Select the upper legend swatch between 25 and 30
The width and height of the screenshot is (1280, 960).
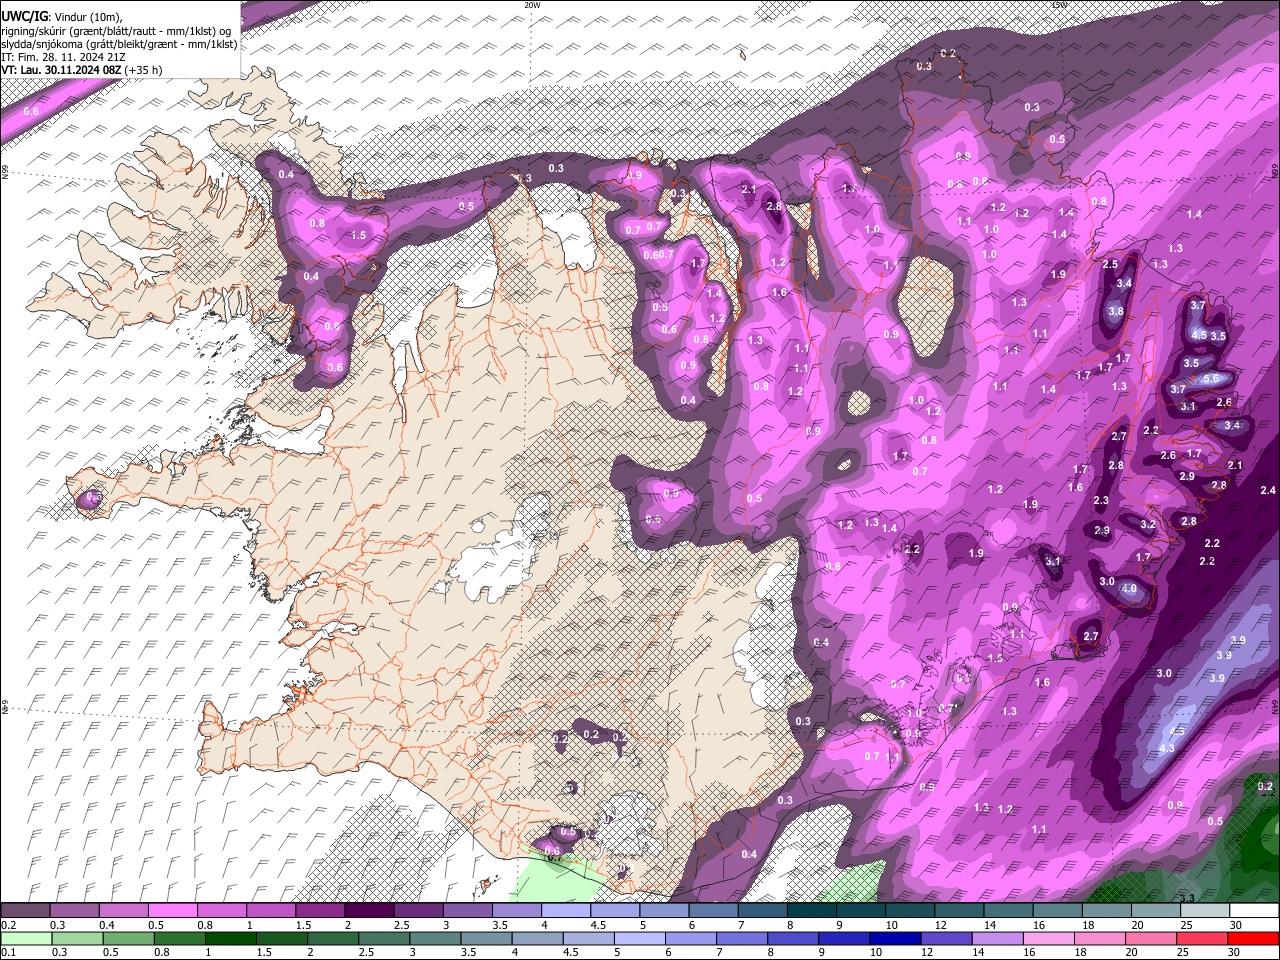[1205, 911]
